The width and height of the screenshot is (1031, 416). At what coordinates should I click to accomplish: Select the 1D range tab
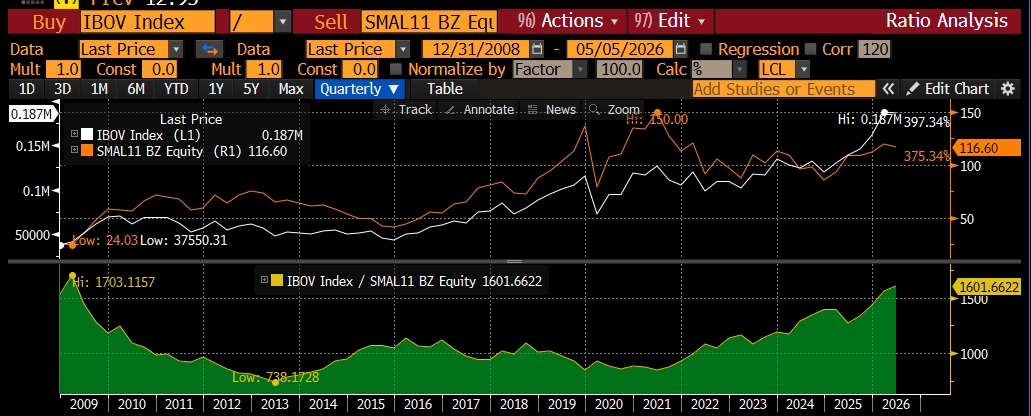(27, 89)
